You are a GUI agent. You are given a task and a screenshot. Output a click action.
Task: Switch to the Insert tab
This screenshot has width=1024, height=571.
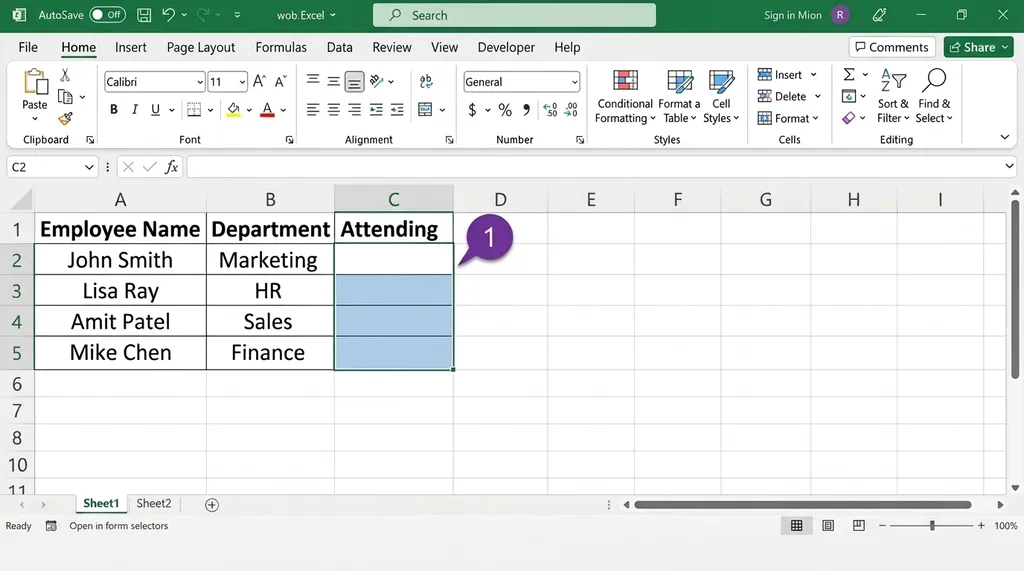pyautogui.click(x=131, y=47)
